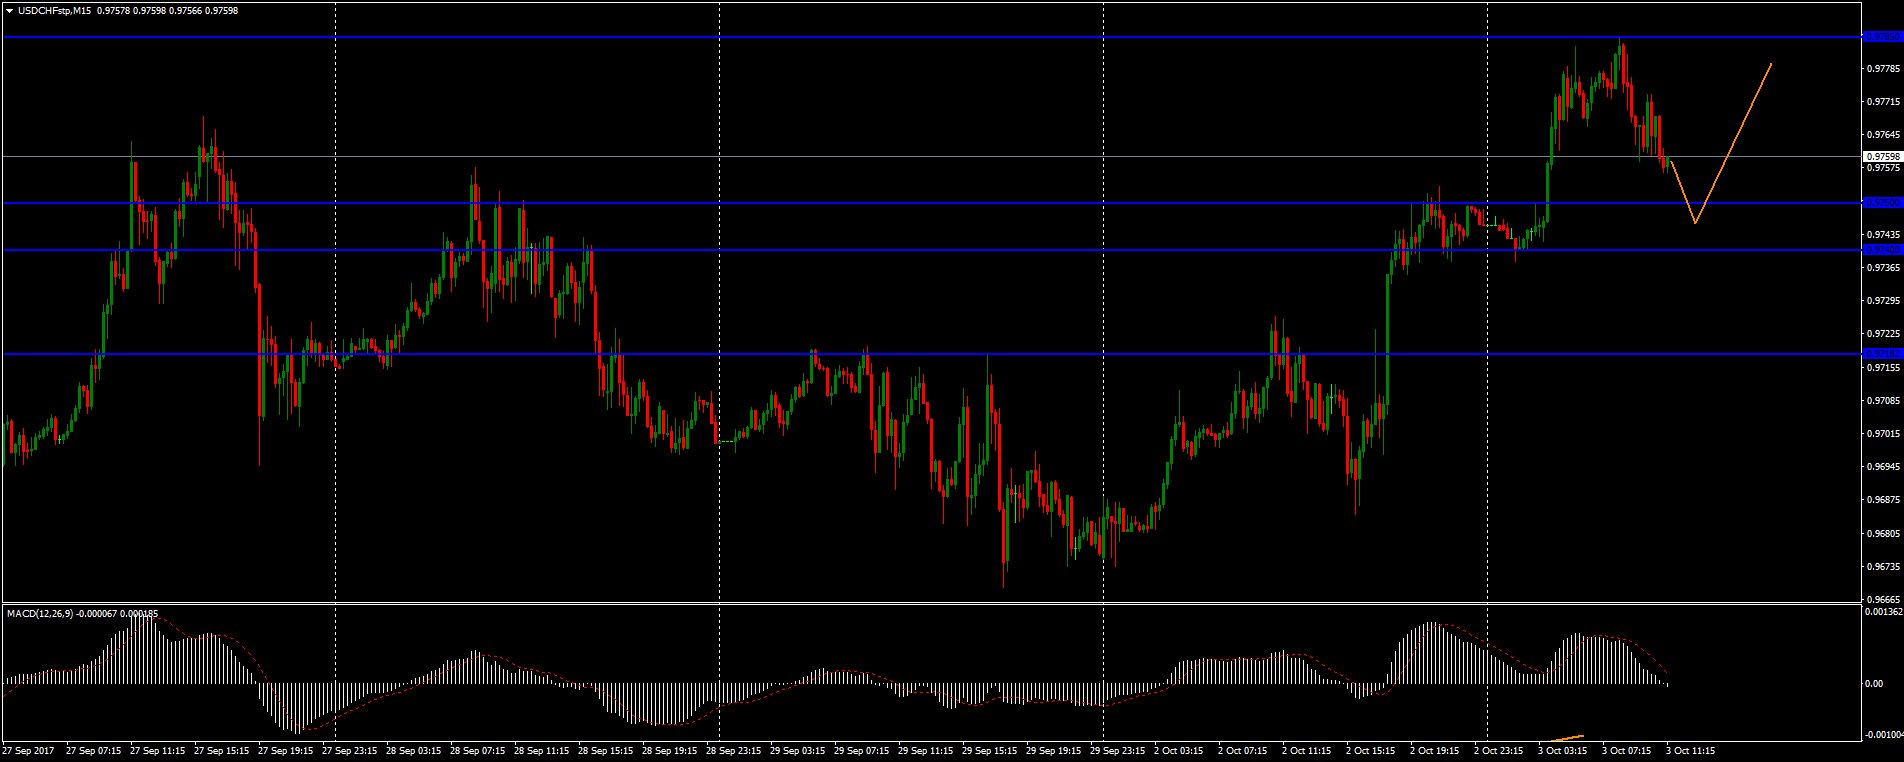Click the small orange line in MACD panel

click(x=1567, y=738)
